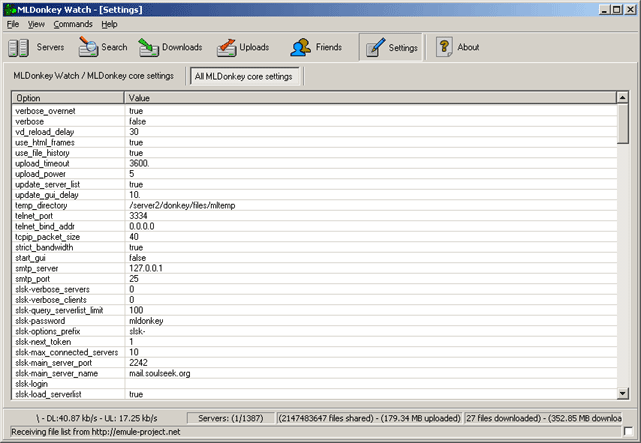Click the scrollbar up arrow
641x443 pixels.
tap(623, 98)
